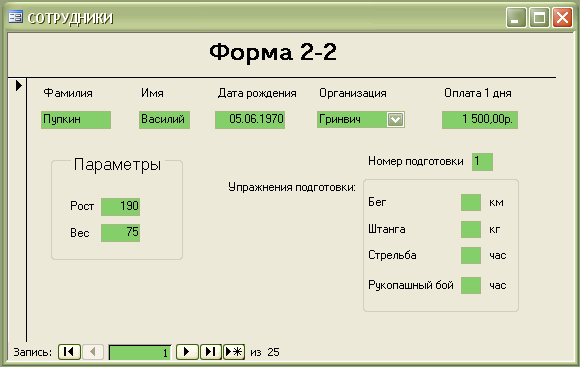Advance to the next record

tap(187, 351)
